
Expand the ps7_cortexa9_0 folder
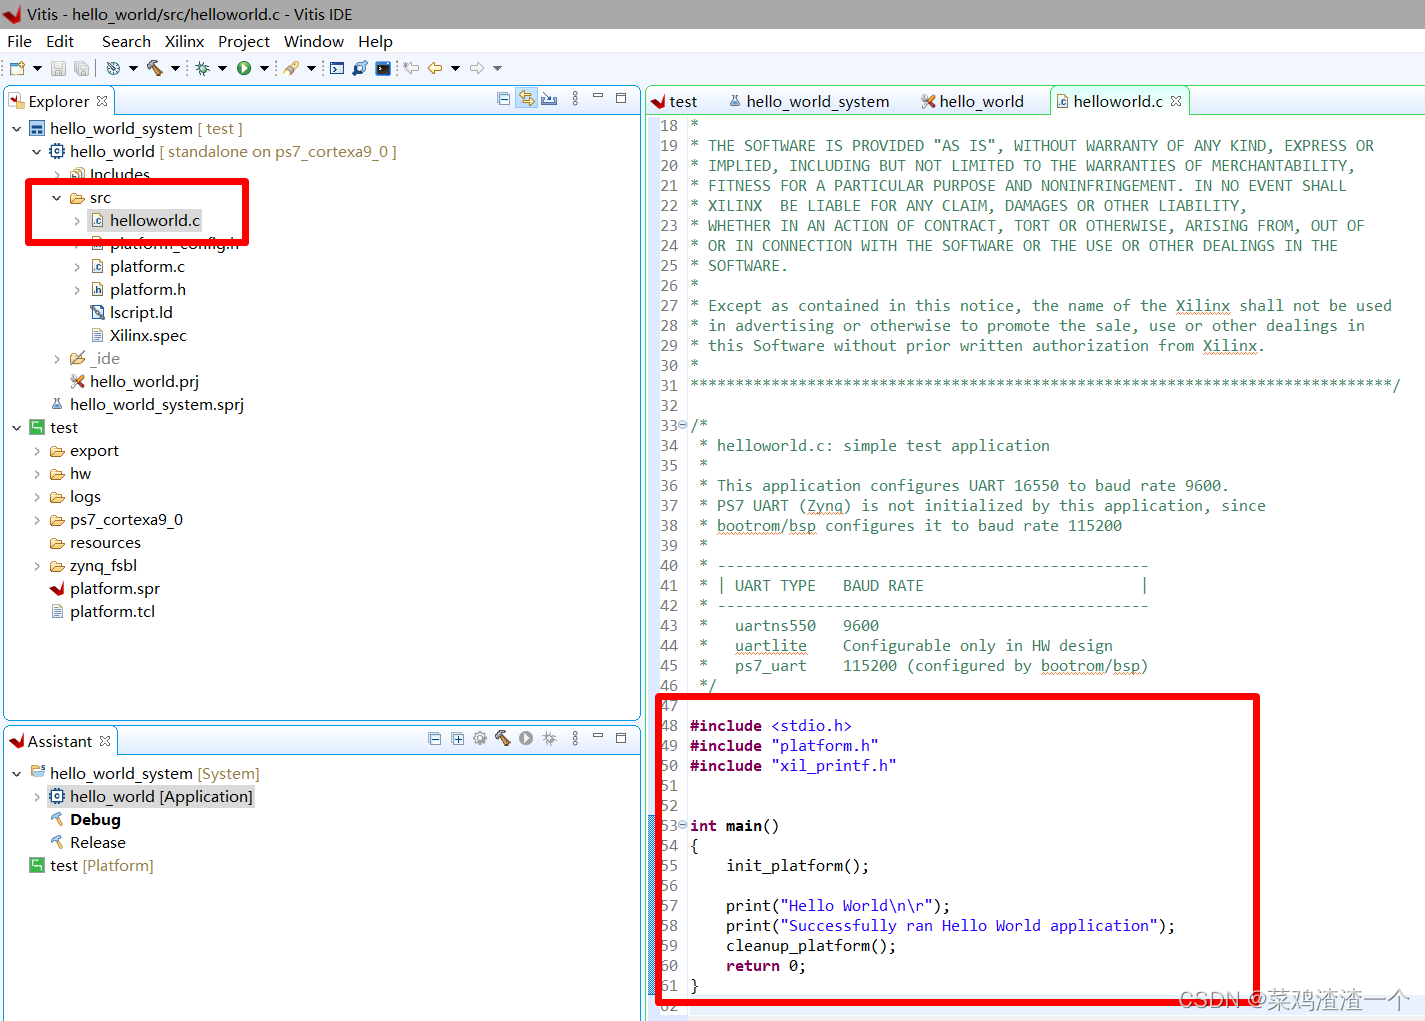coord(37,520)
